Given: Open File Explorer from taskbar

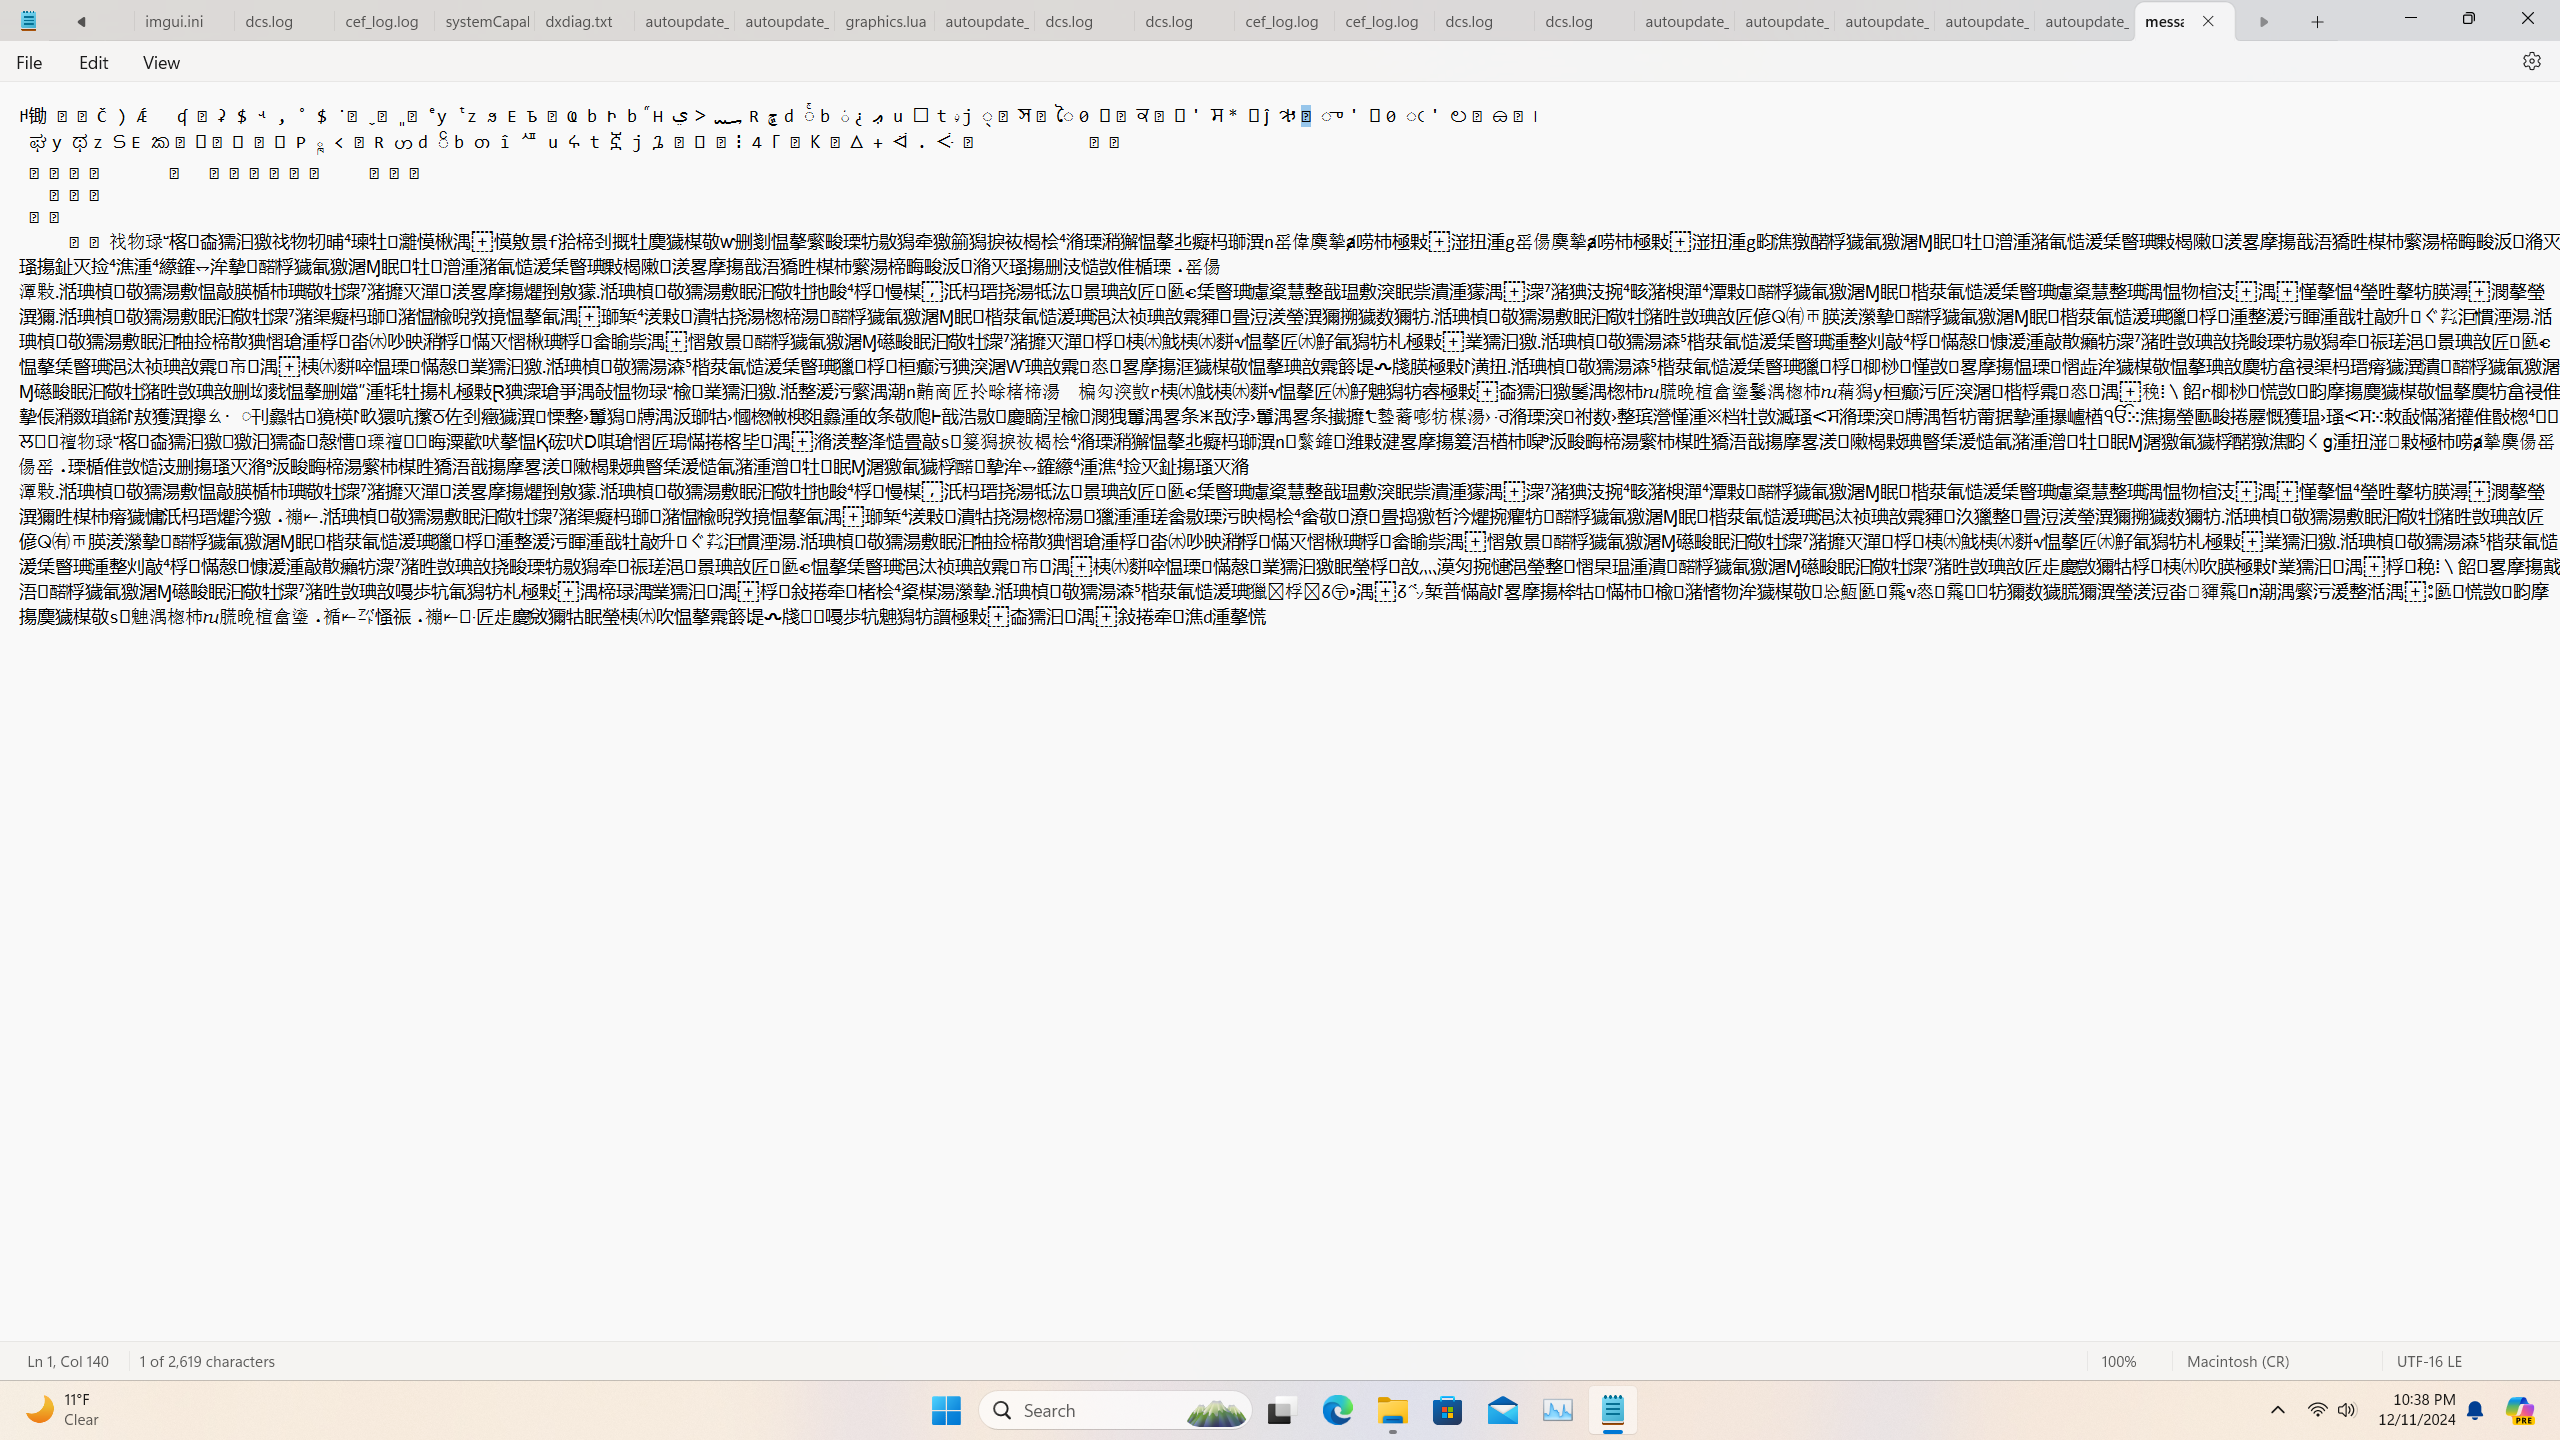Looking at the screenshot, I should 1393,1410.
